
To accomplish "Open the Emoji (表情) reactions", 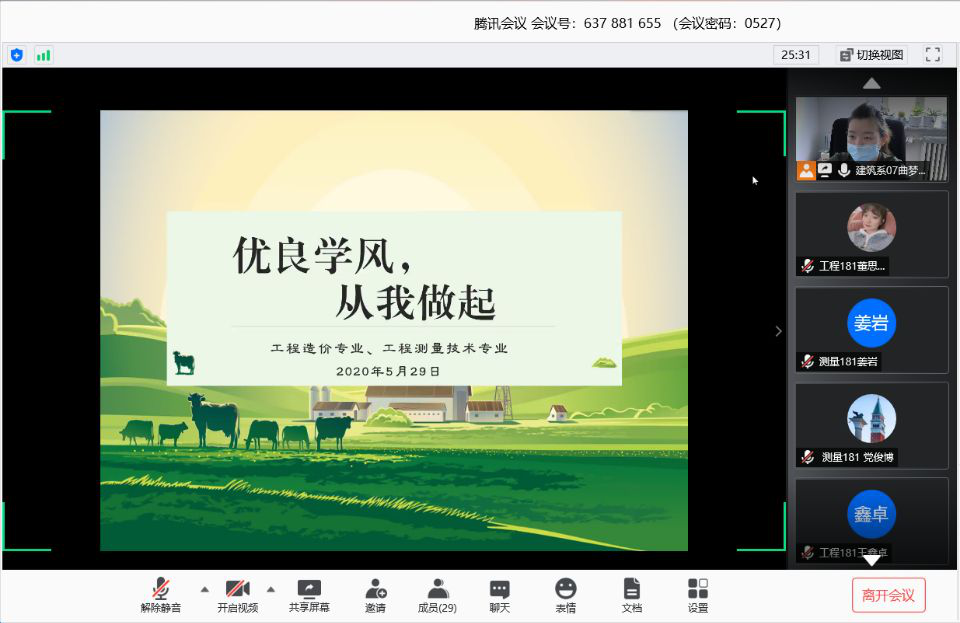I will 566,595.
